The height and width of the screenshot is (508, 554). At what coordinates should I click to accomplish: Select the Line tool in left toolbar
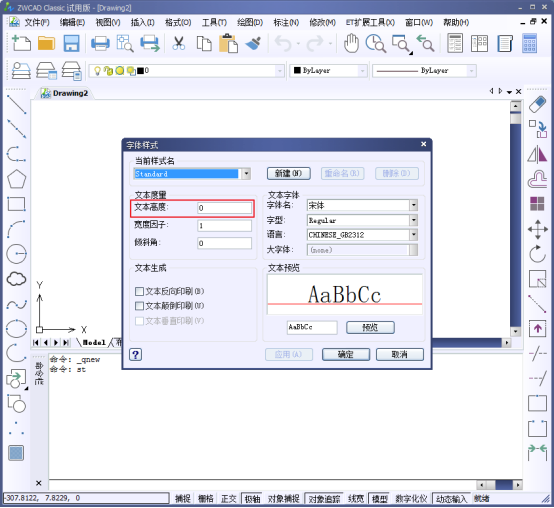tap(16, 105)
